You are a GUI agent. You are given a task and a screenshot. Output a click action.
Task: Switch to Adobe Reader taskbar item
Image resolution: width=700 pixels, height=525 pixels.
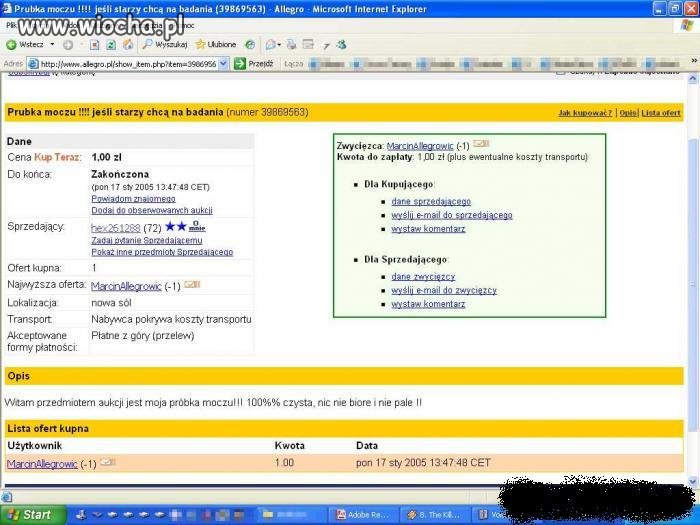(363, 515)
